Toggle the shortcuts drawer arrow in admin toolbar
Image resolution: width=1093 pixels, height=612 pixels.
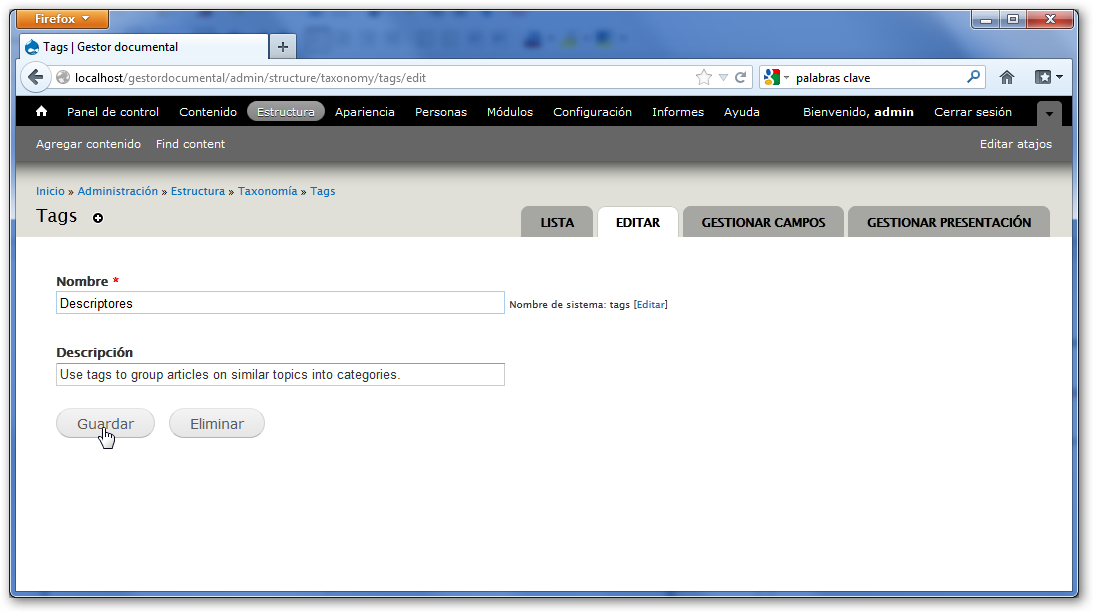(x=1048, y=114)
